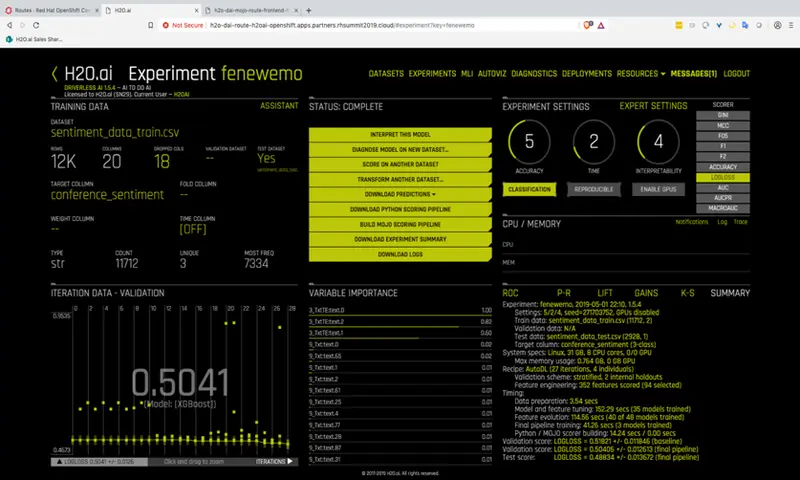Open the DATASETS navigation item
Viewport: 800px width, 480px height.
click(x=386, y=74)
